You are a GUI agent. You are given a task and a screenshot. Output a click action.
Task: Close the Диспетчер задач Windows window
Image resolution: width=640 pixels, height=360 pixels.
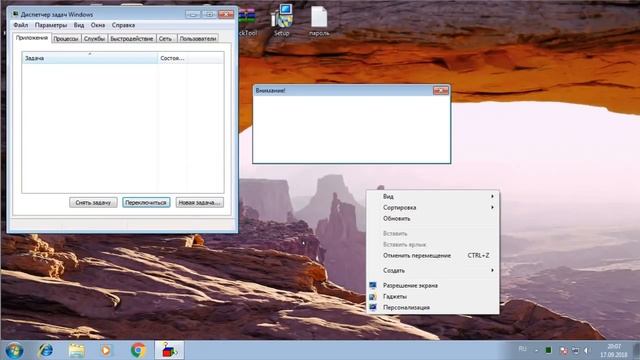pyautogui.click(x=226, y=14)
